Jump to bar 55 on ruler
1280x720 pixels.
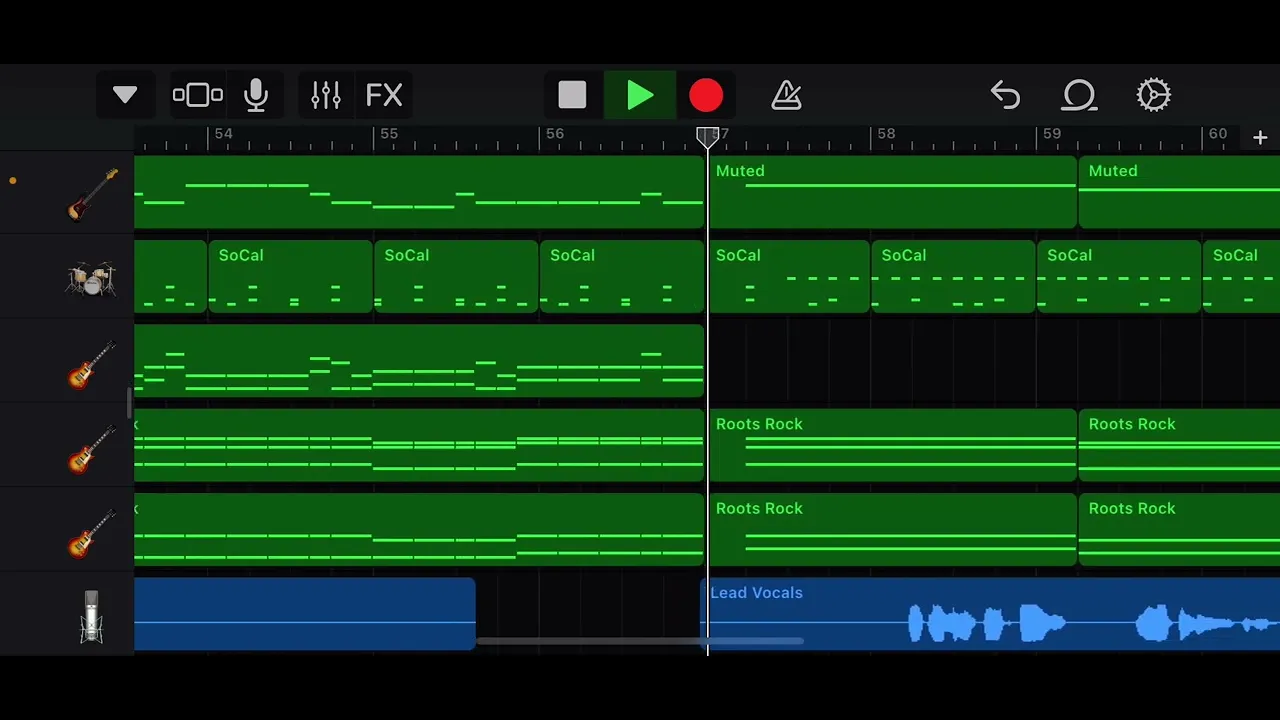388,134
